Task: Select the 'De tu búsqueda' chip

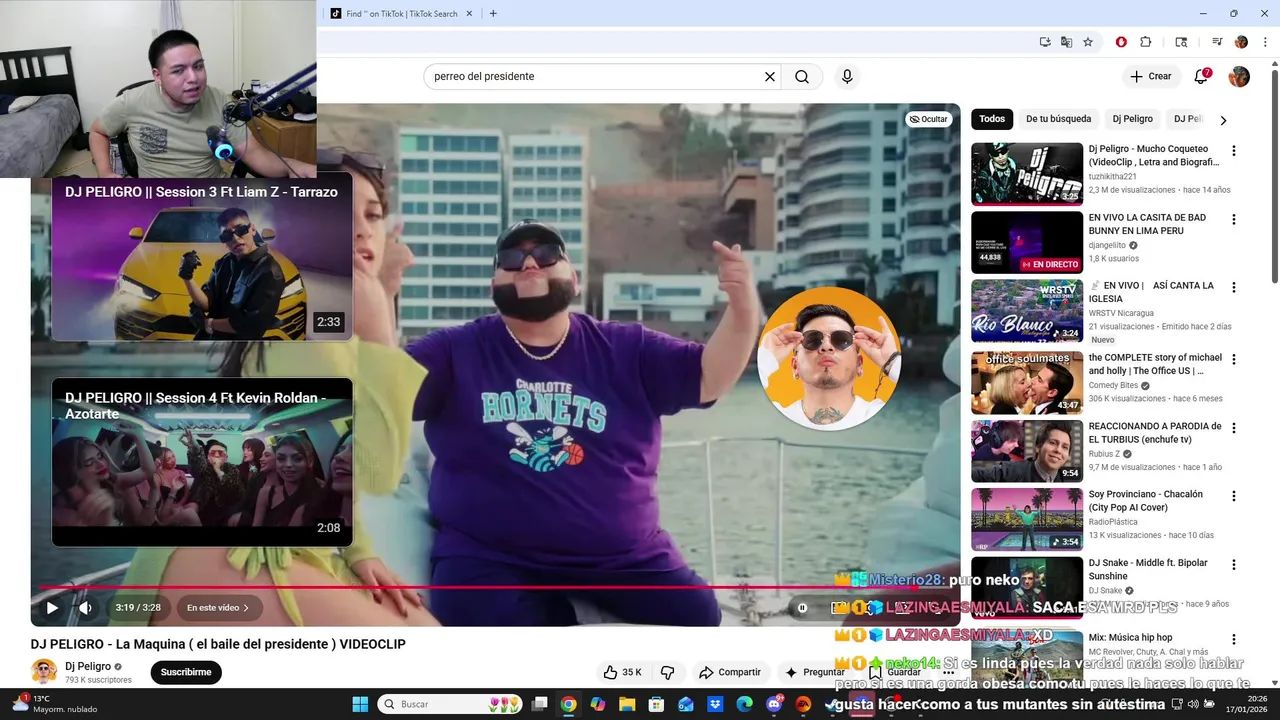Action: pyautogui.click(x=1058, y=119)
